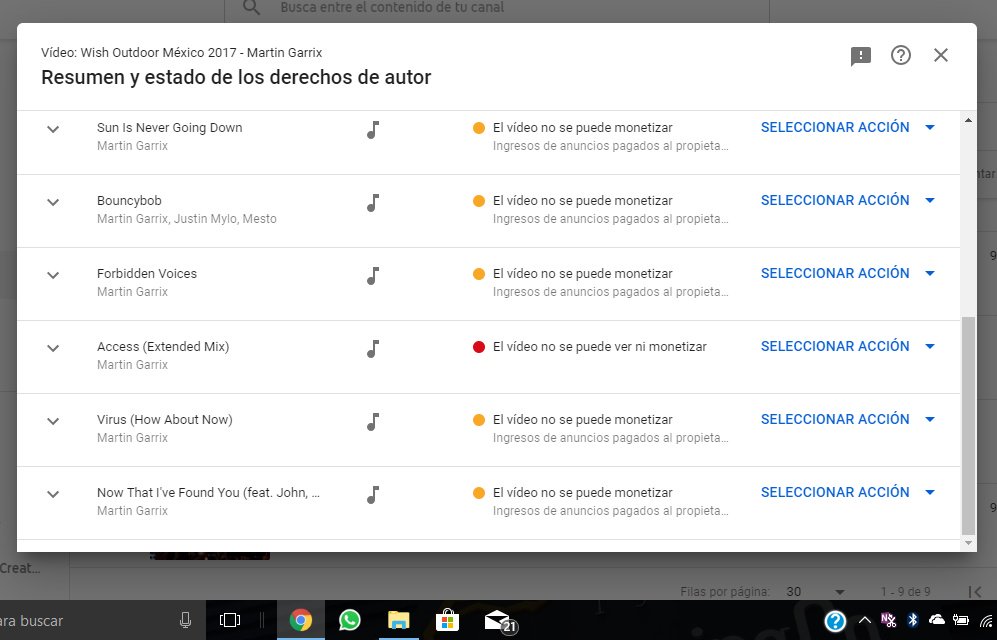Click the music note icon for Bouncybob
The width and height of the screenshot is (997, 640).
[373, 203]
